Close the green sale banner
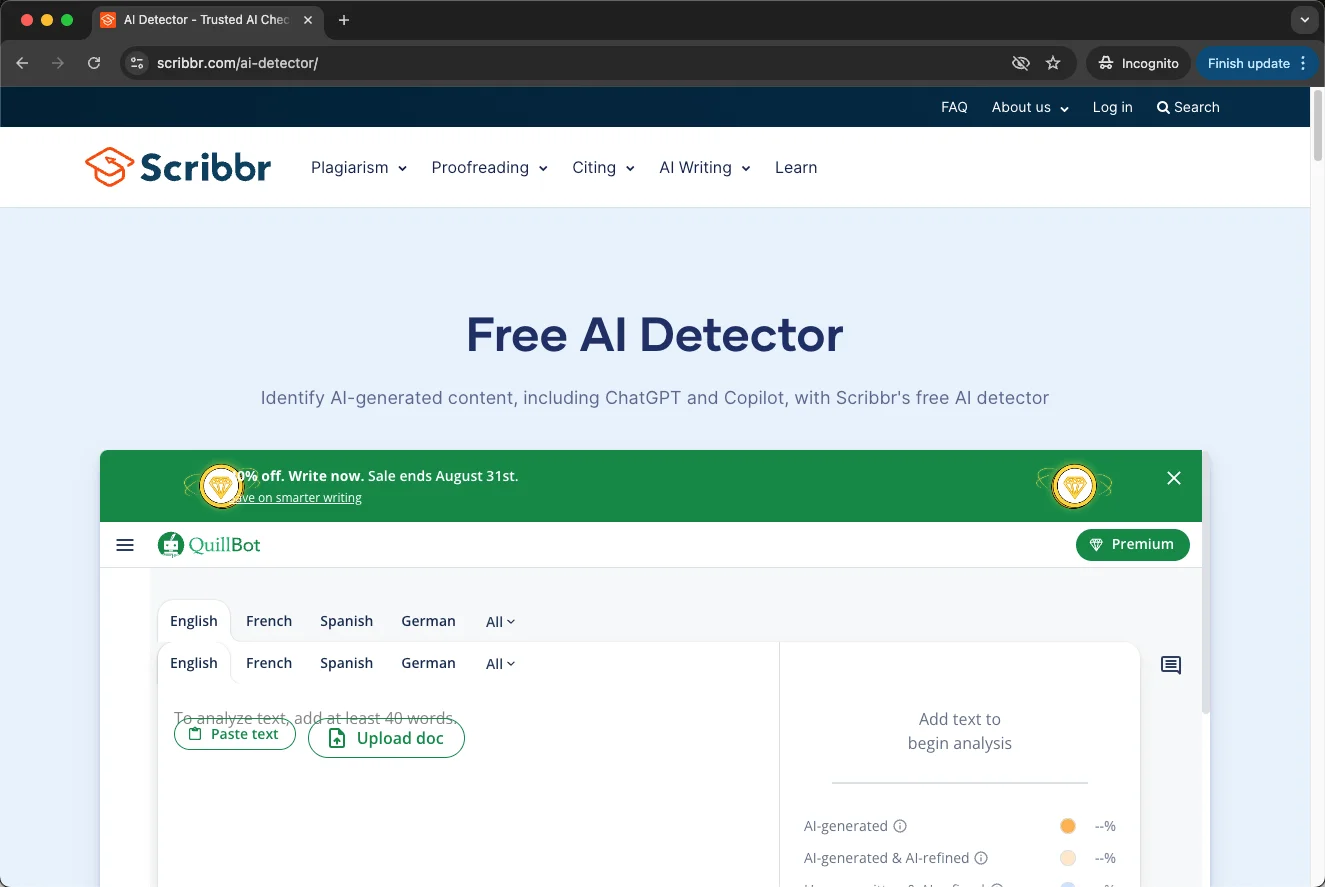This screenshot has width=1325, height=887. [1174, 478]
